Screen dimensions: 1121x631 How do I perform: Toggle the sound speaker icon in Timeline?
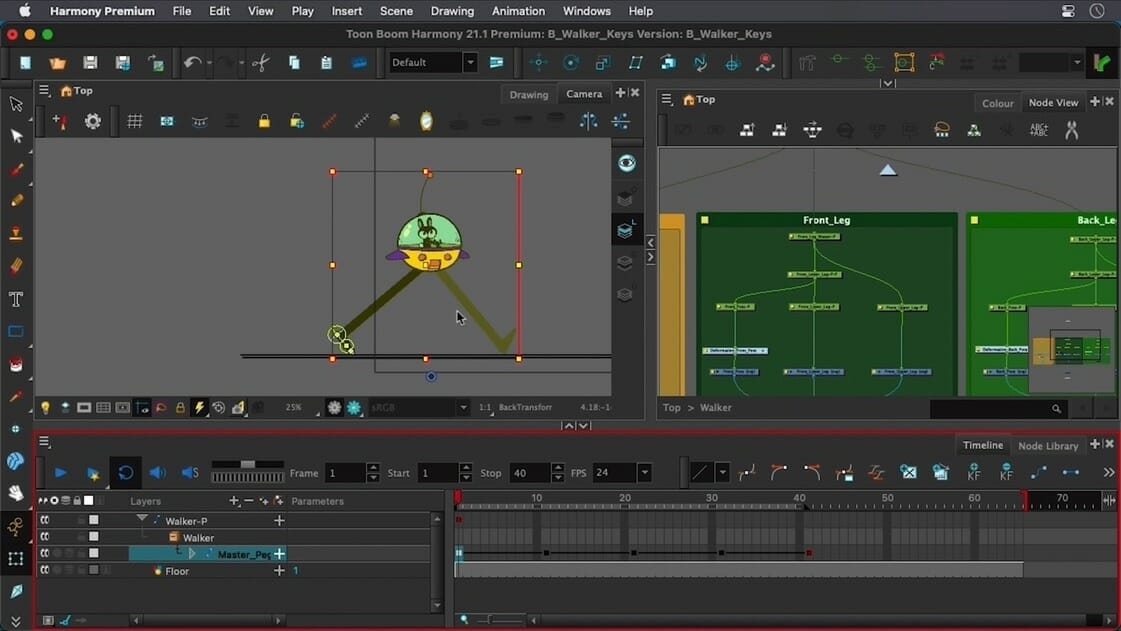pyautogui.click(x=157, y=473)
